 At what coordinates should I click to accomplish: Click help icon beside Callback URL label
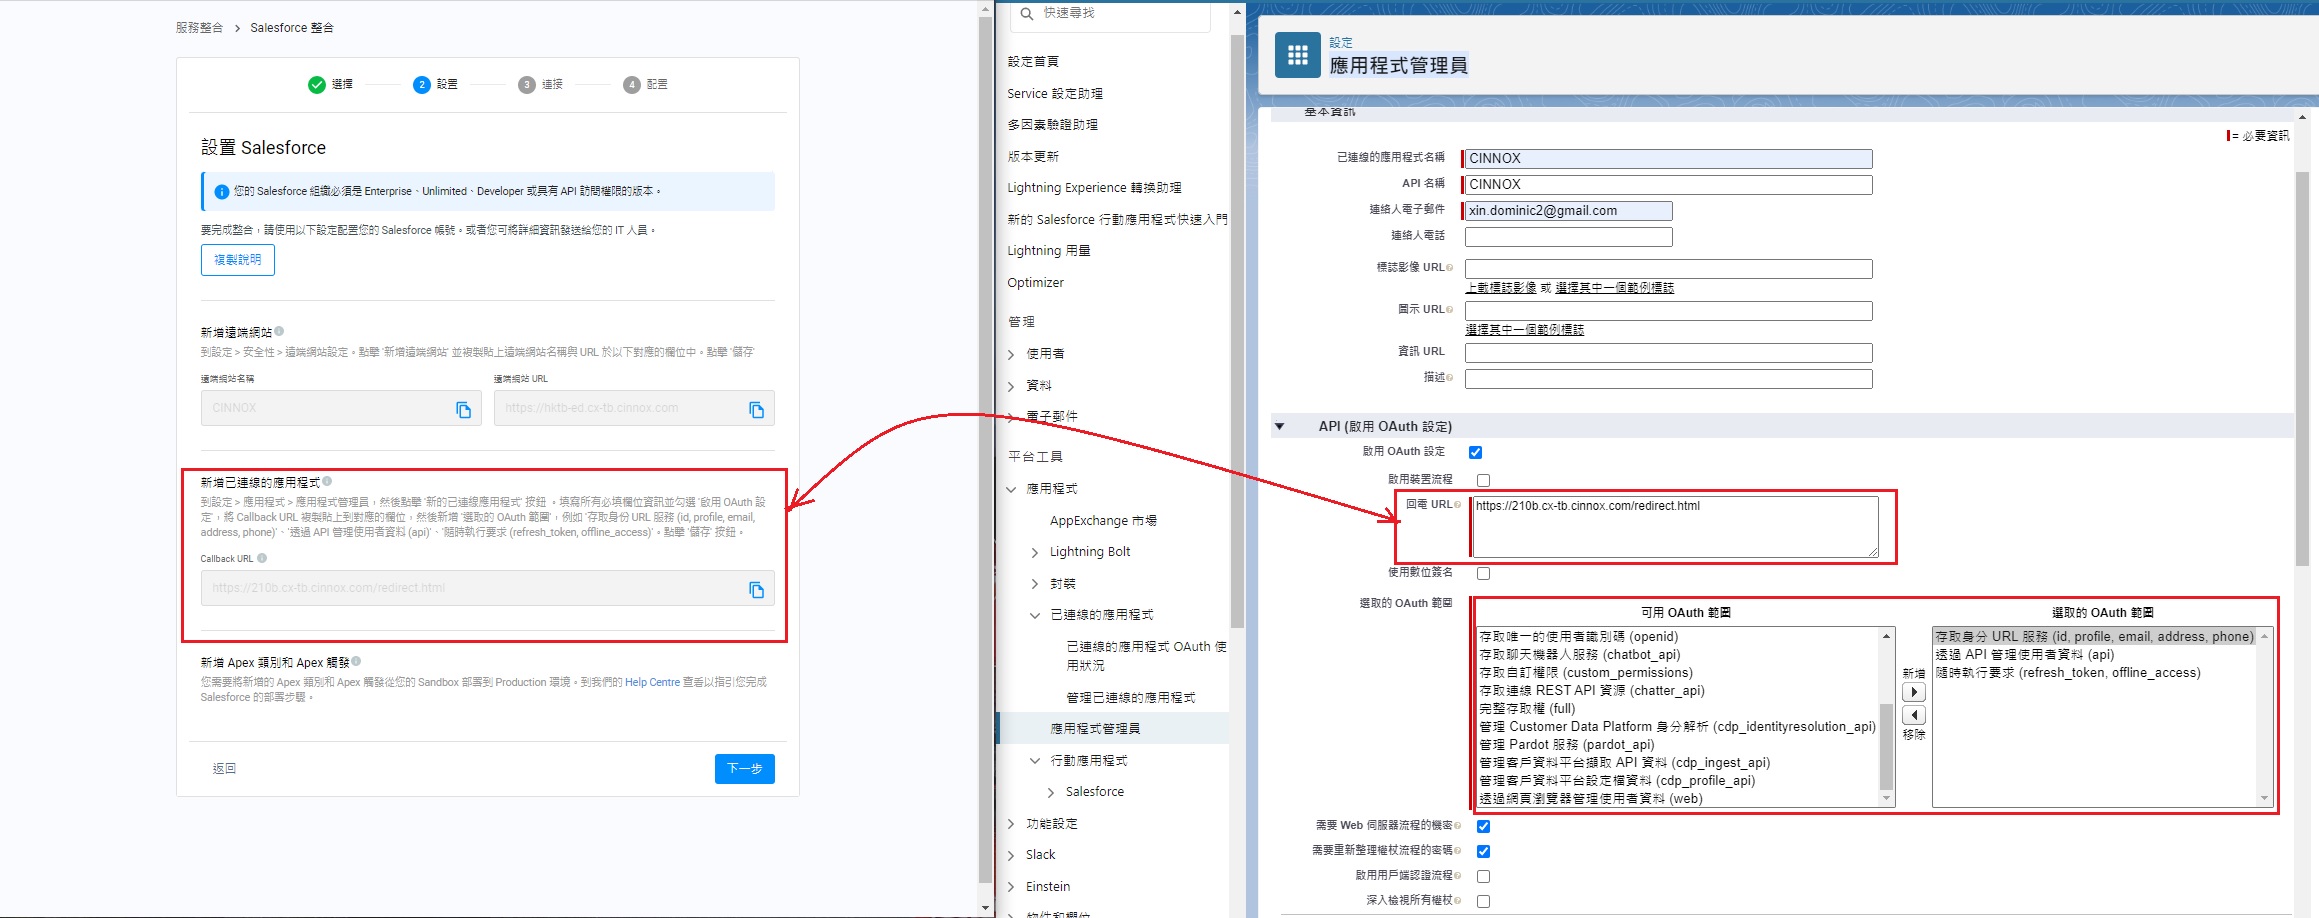pyautogui.click(x=262, y=558)
